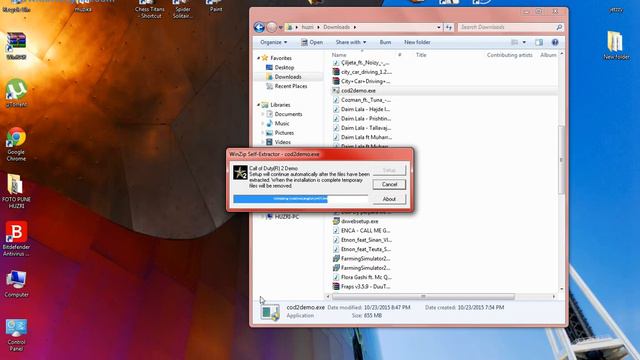Change the view with the views icon
Image resolution: width=640 pixels, height=360 pixels.
click(x=514, y=42)
